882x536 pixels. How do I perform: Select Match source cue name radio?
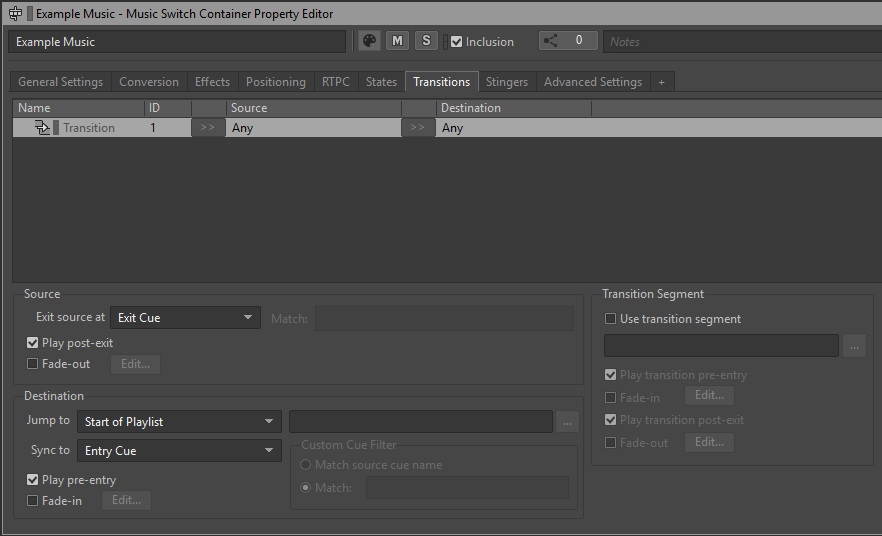[305, 465]
